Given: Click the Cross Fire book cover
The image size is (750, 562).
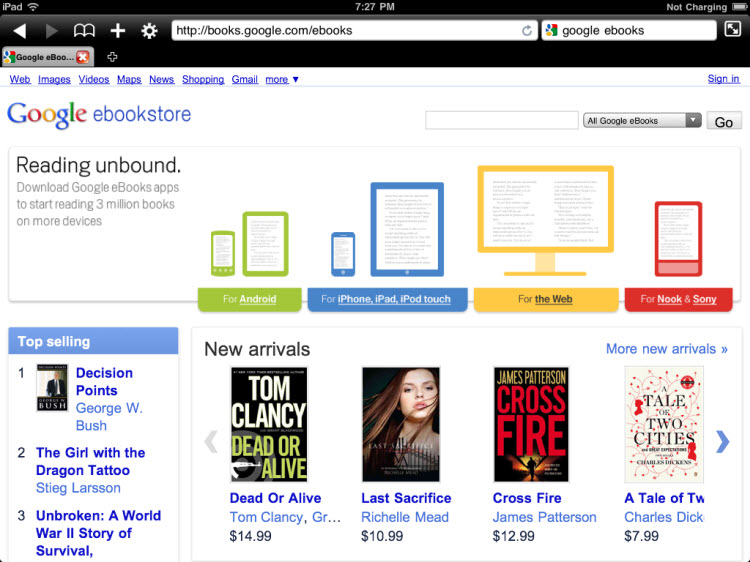Looking at the screenshot, I should (531, 424).
